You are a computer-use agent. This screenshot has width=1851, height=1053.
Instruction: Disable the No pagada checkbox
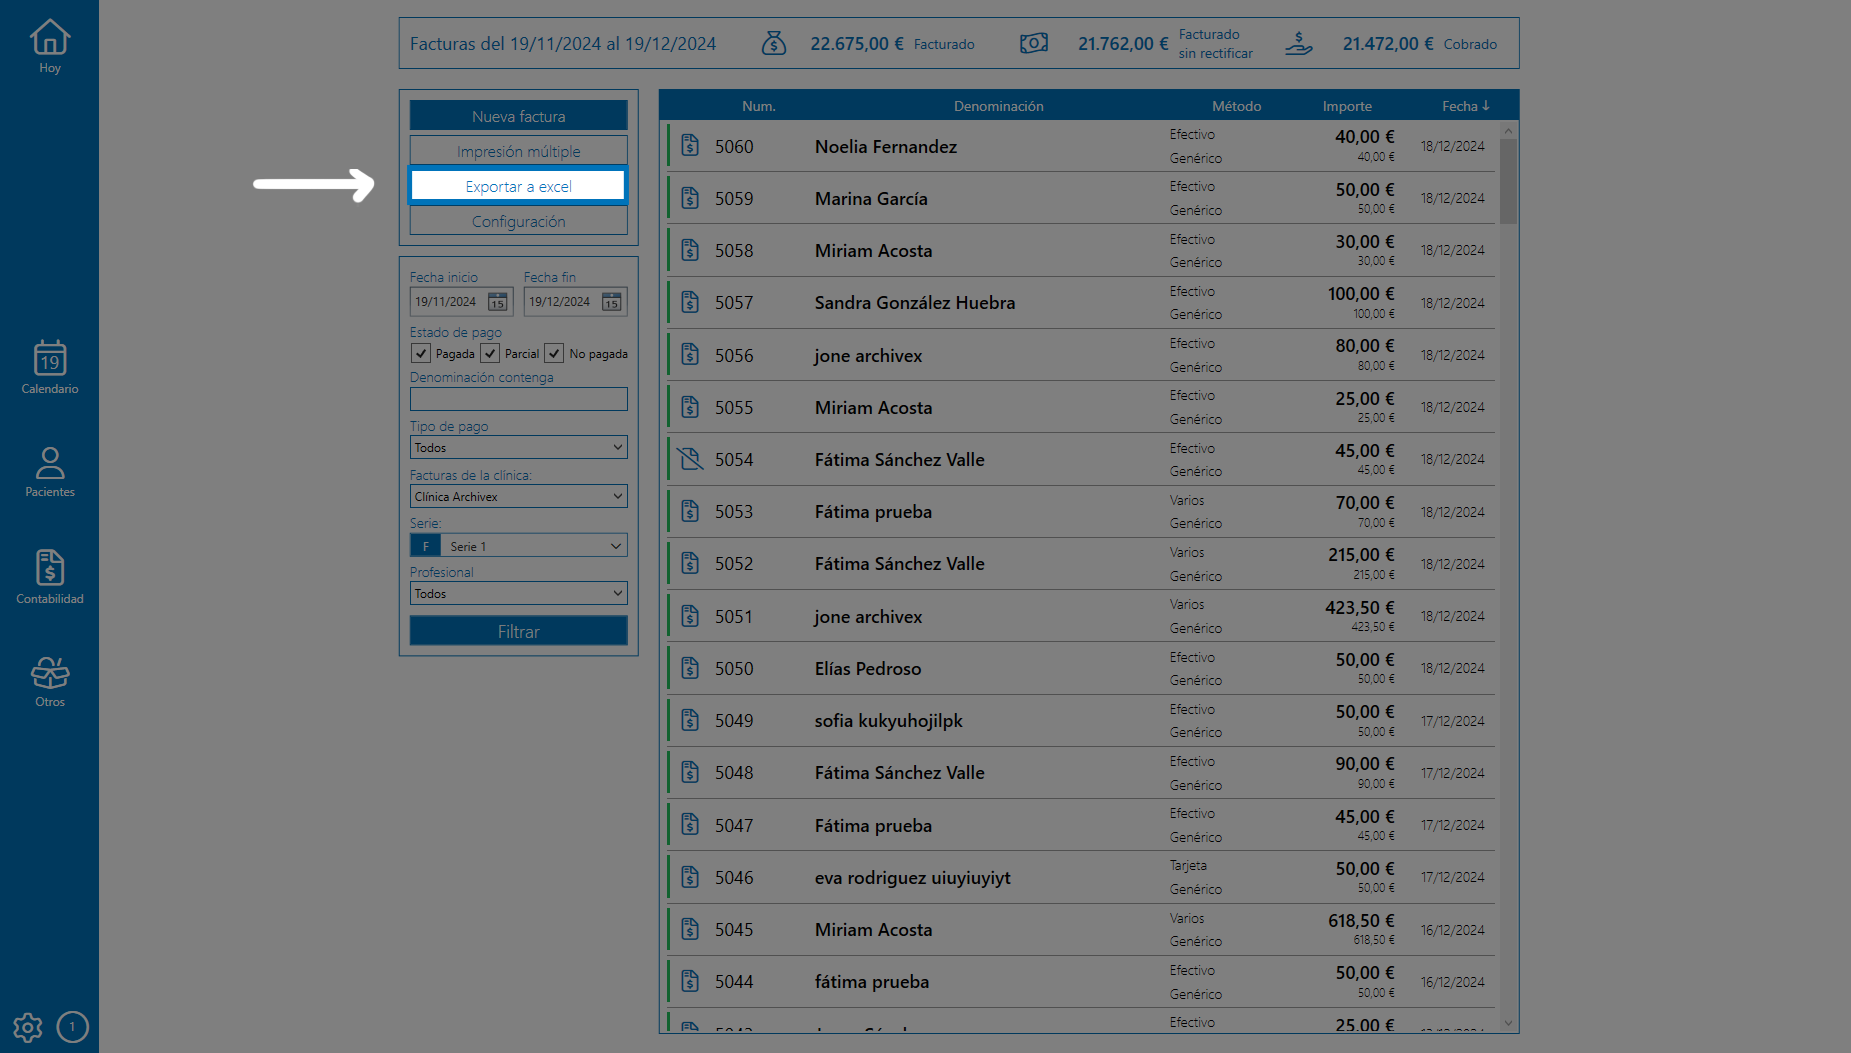[554, 354]
